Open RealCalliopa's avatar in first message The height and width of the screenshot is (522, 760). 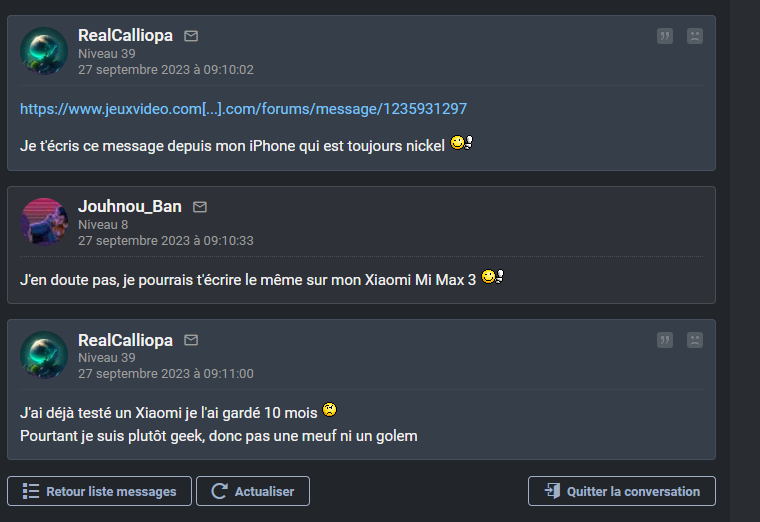point(44,51)
